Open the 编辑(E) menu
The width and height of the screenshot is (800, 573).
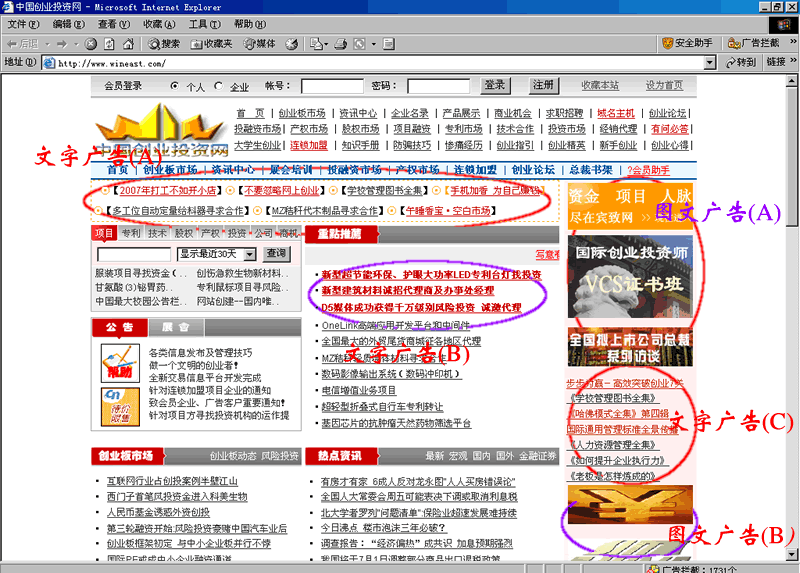(x=69, y=24)
